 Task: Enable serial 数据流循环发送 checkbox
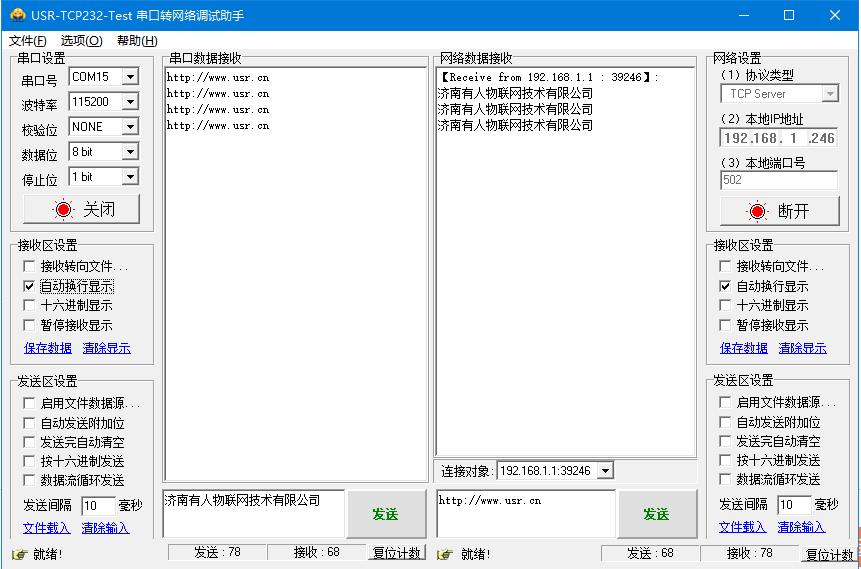pyautogui.click(x=29, y=480)
